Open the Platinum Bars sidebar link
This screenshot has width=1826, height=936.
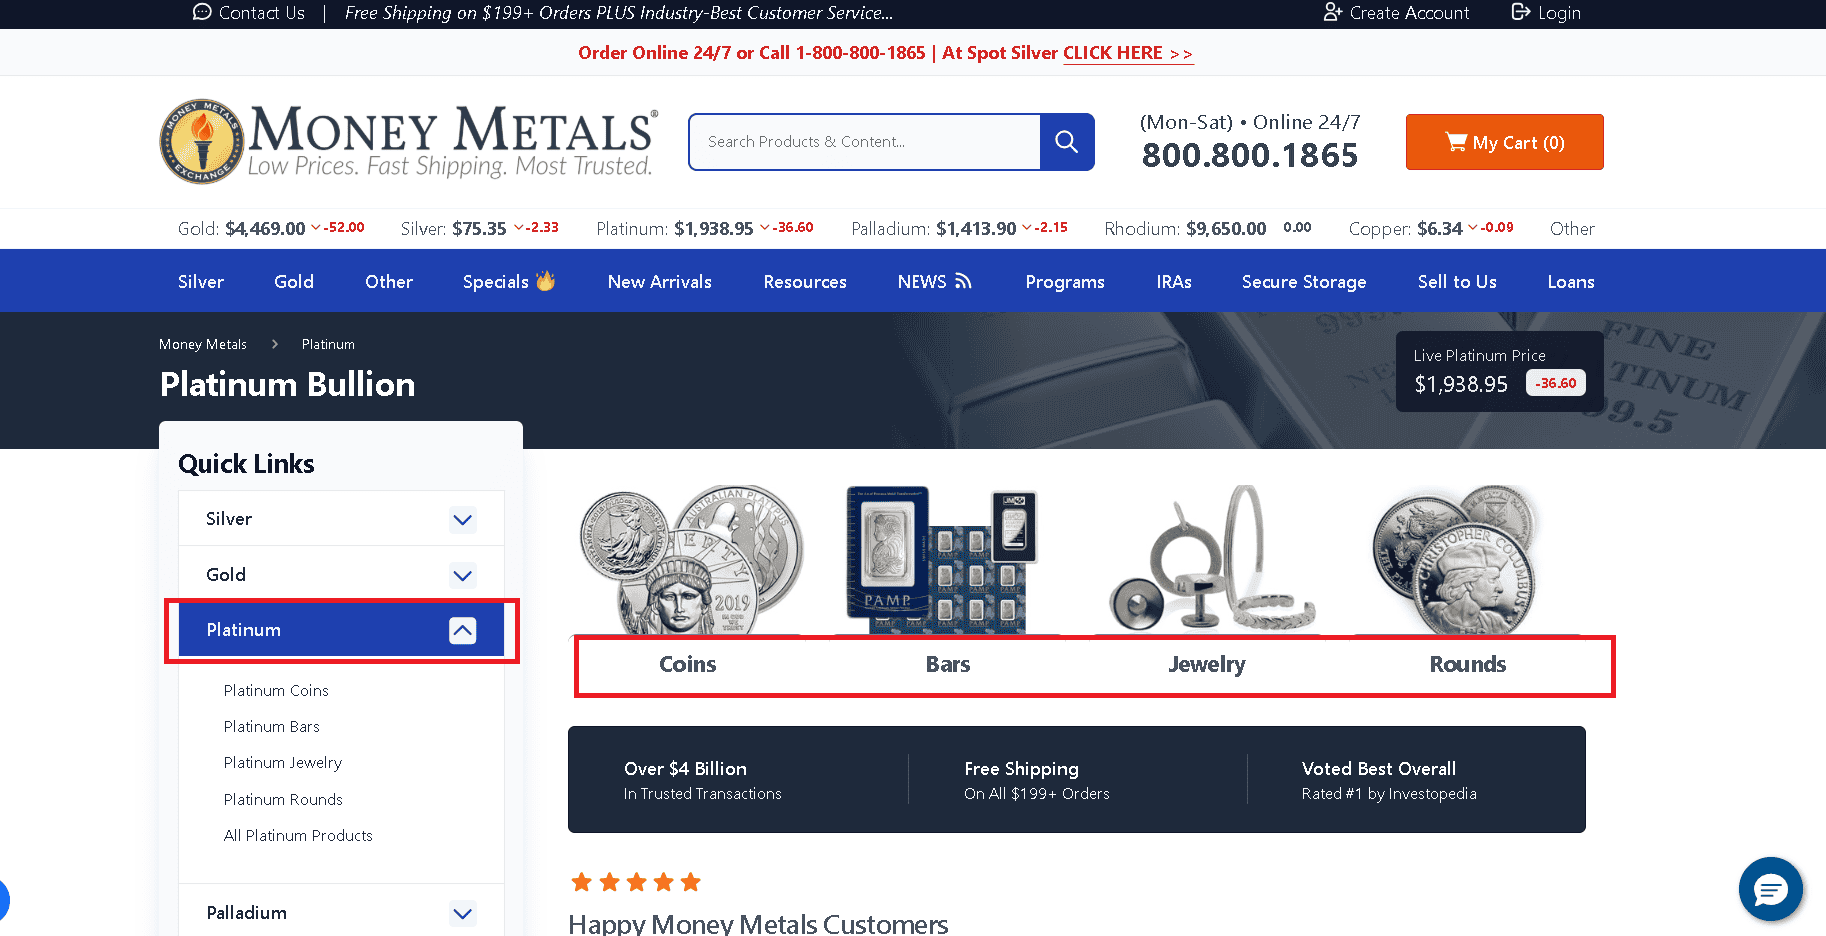[x=272, y=727]
